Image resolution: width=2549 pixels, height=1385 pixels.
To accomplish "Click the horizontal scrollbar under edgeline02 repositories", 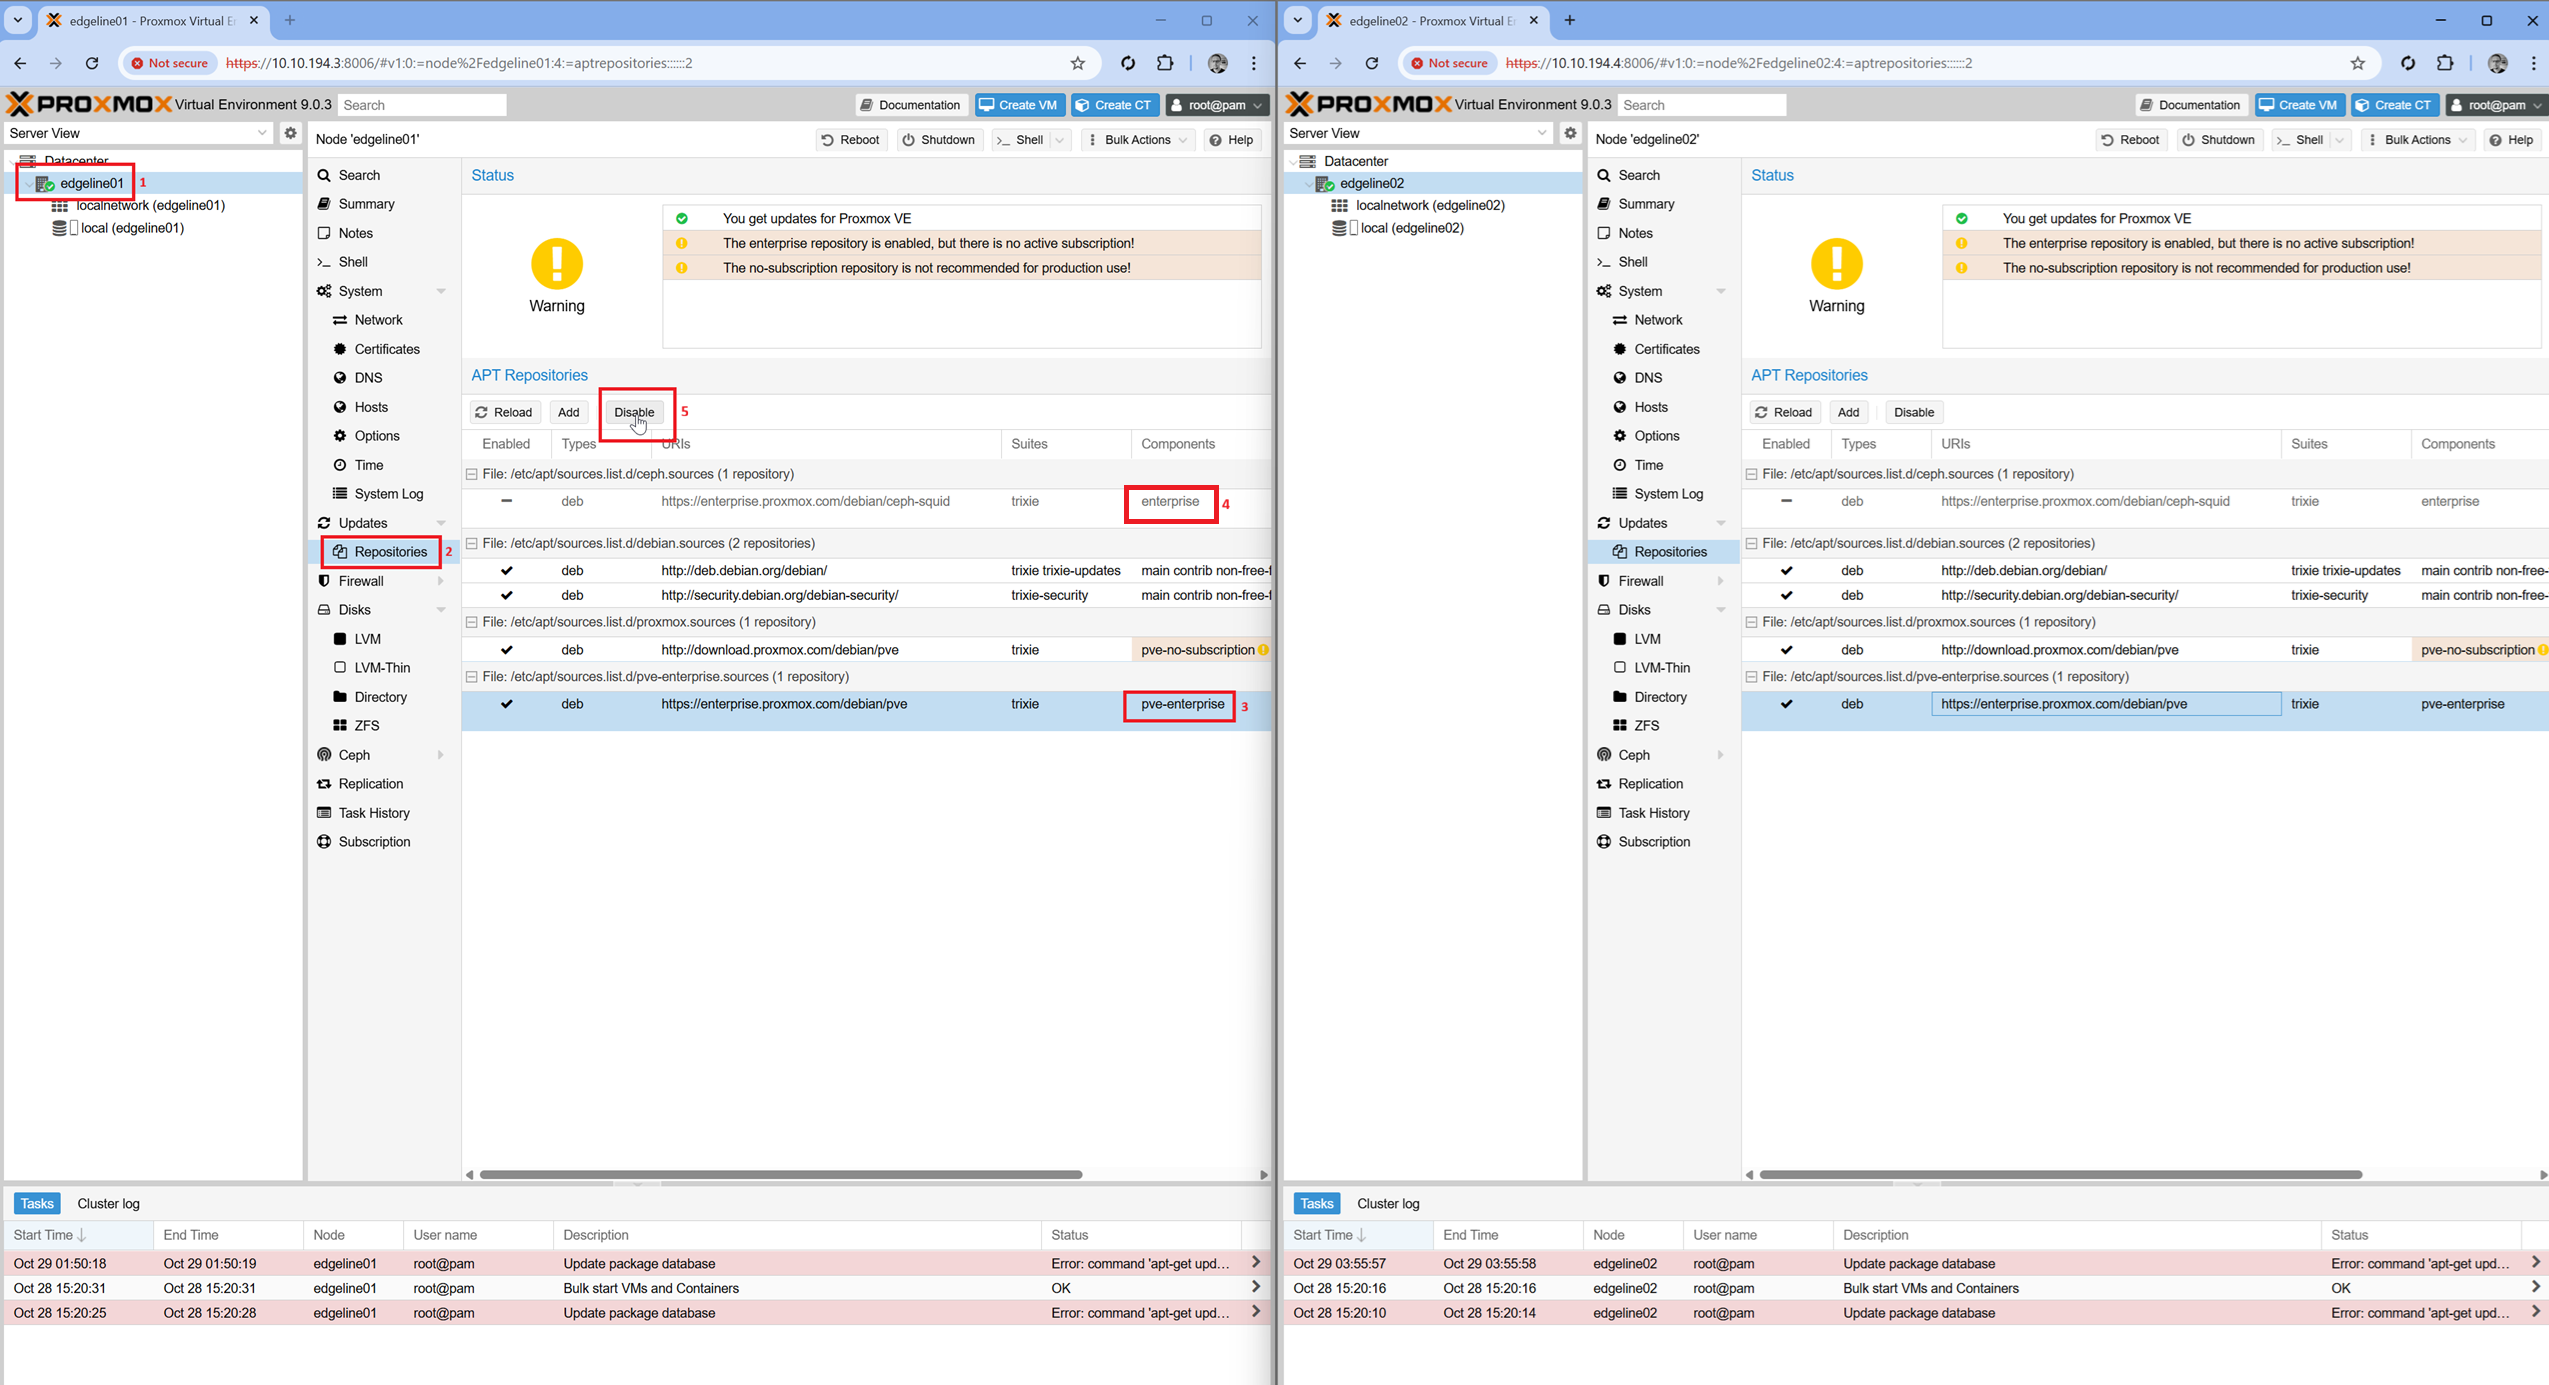I will pos(2061,1174).
